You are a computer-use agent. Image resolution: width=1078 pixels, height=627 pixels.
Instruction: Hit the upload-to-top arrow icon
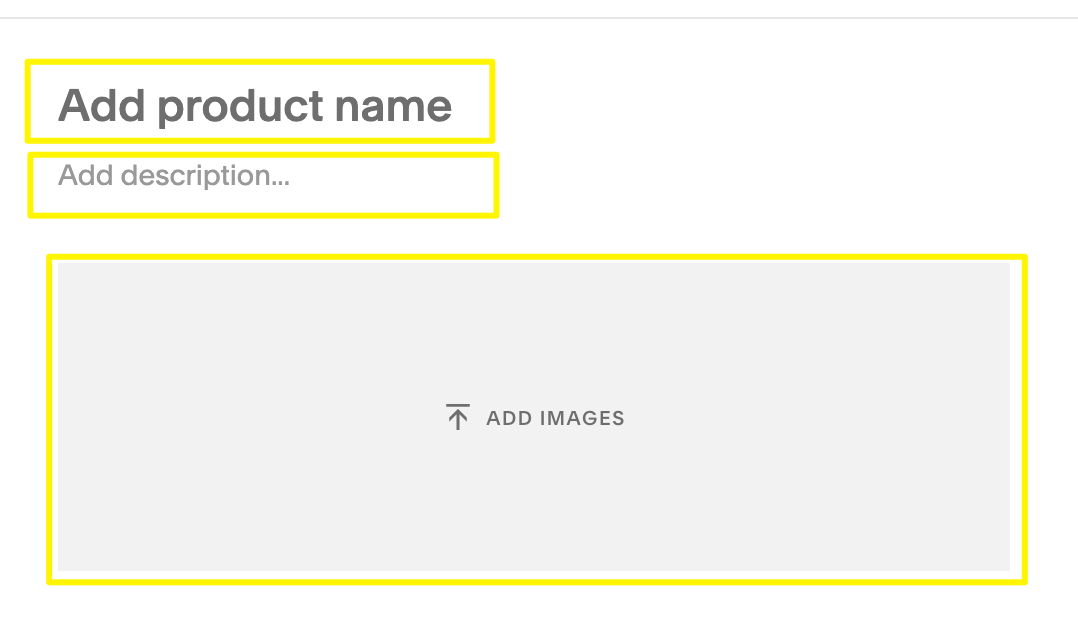coord(457,418)
